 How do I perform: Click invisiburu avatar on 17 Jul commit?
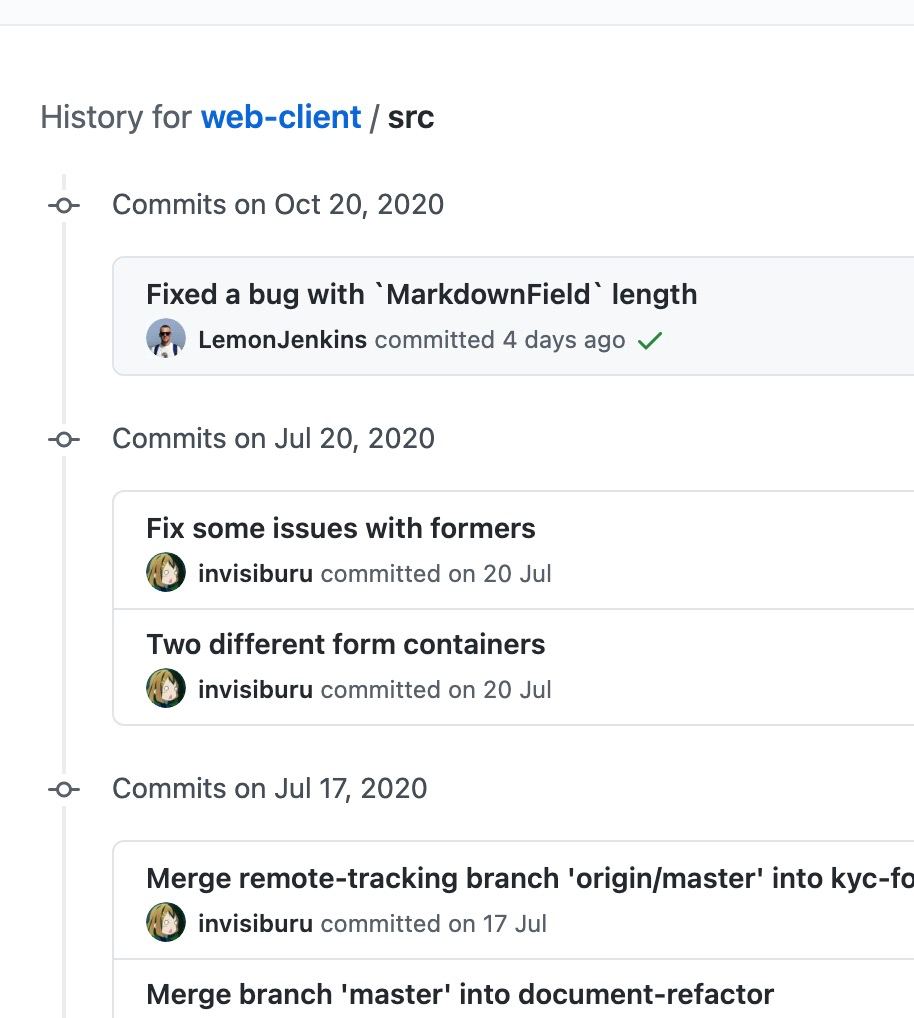pos(166,922)
